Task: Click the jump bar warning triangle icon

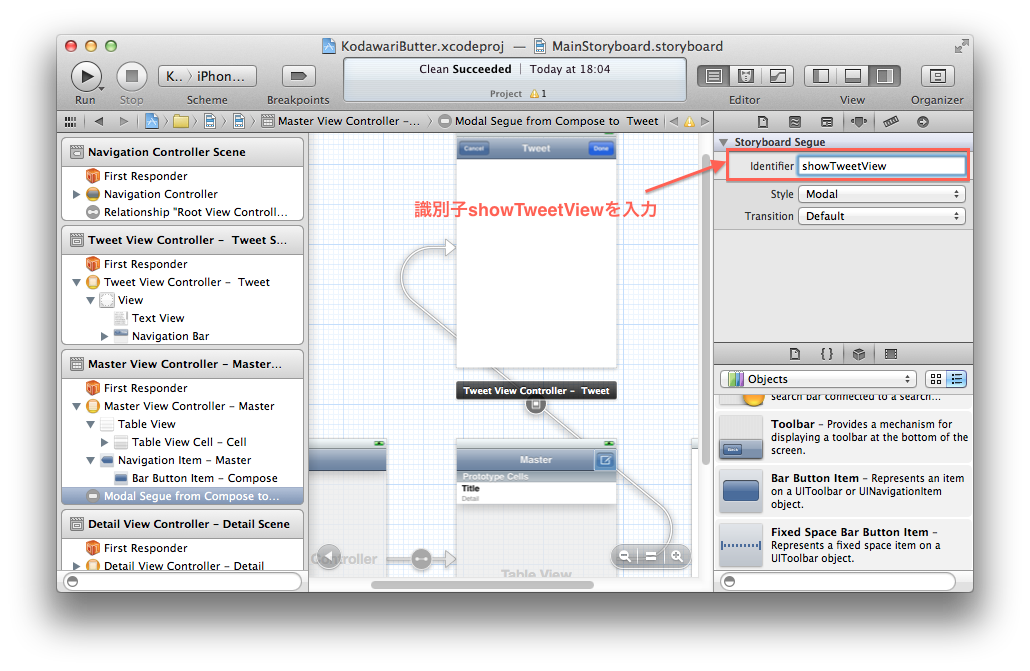Action: click(689, 122)
